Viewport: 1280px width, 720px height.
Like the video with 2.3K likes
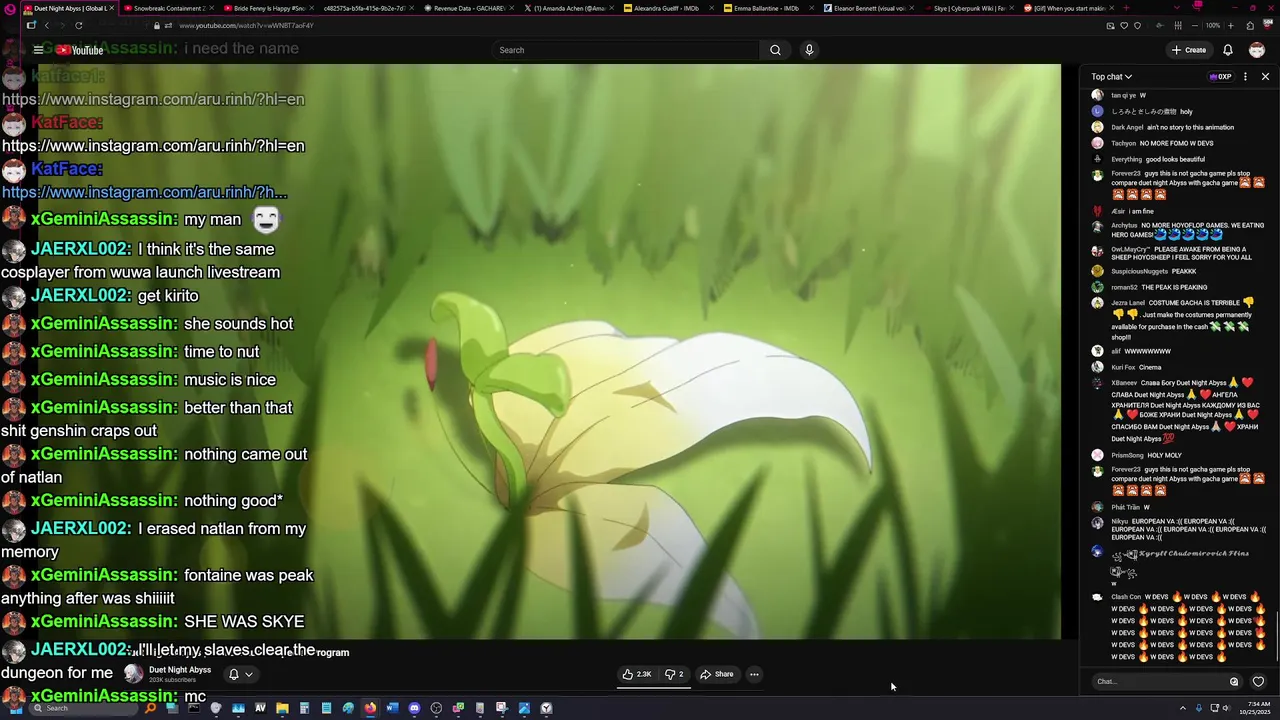(637, 674)
